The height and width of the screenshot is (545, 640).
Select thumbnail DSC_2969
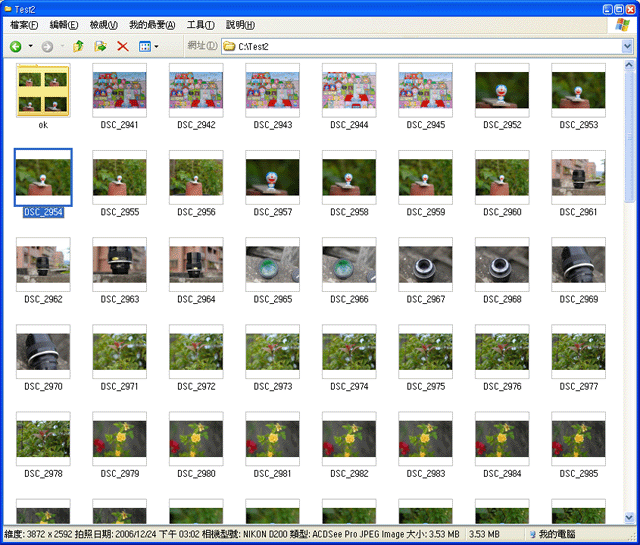pyautogui.click(x=578, y=265)
